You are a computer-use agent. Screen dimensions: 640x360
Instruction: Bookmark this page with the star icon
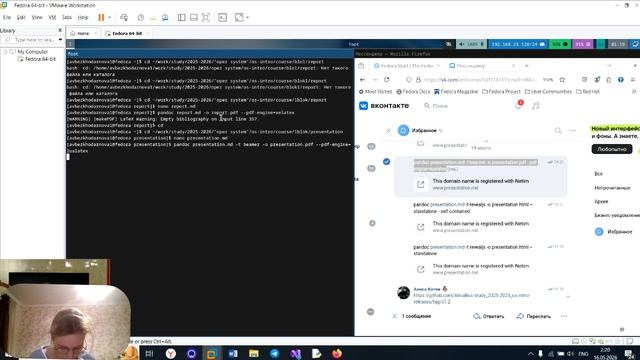point(562,80)
